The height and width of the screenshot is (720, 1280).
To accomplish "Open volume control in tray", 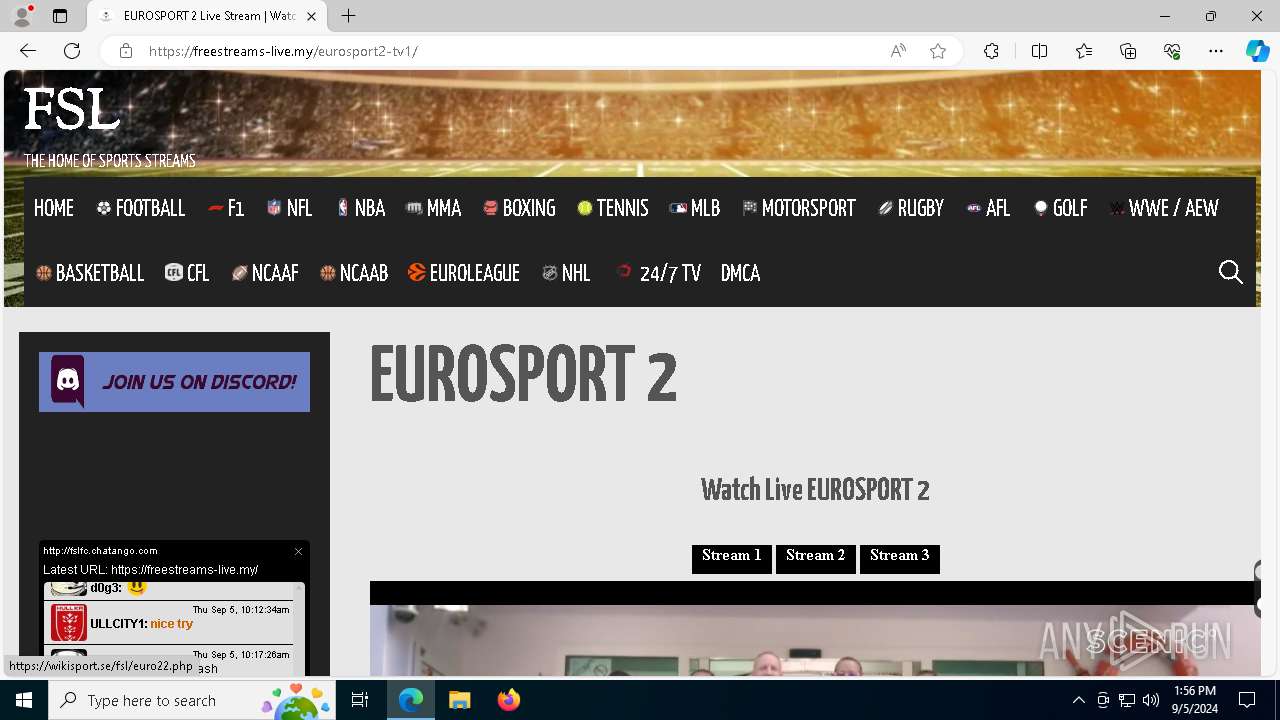I will 1150,700.
